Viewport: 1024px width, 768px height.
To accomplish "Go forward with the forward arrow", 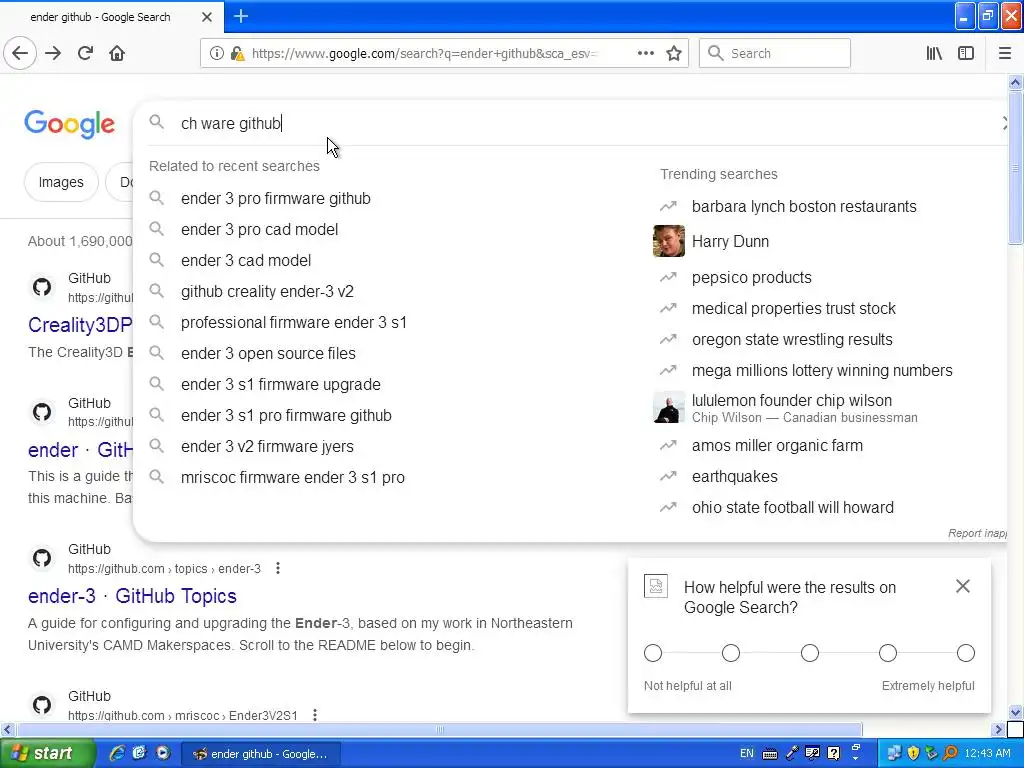I will (x=53, y=54).
